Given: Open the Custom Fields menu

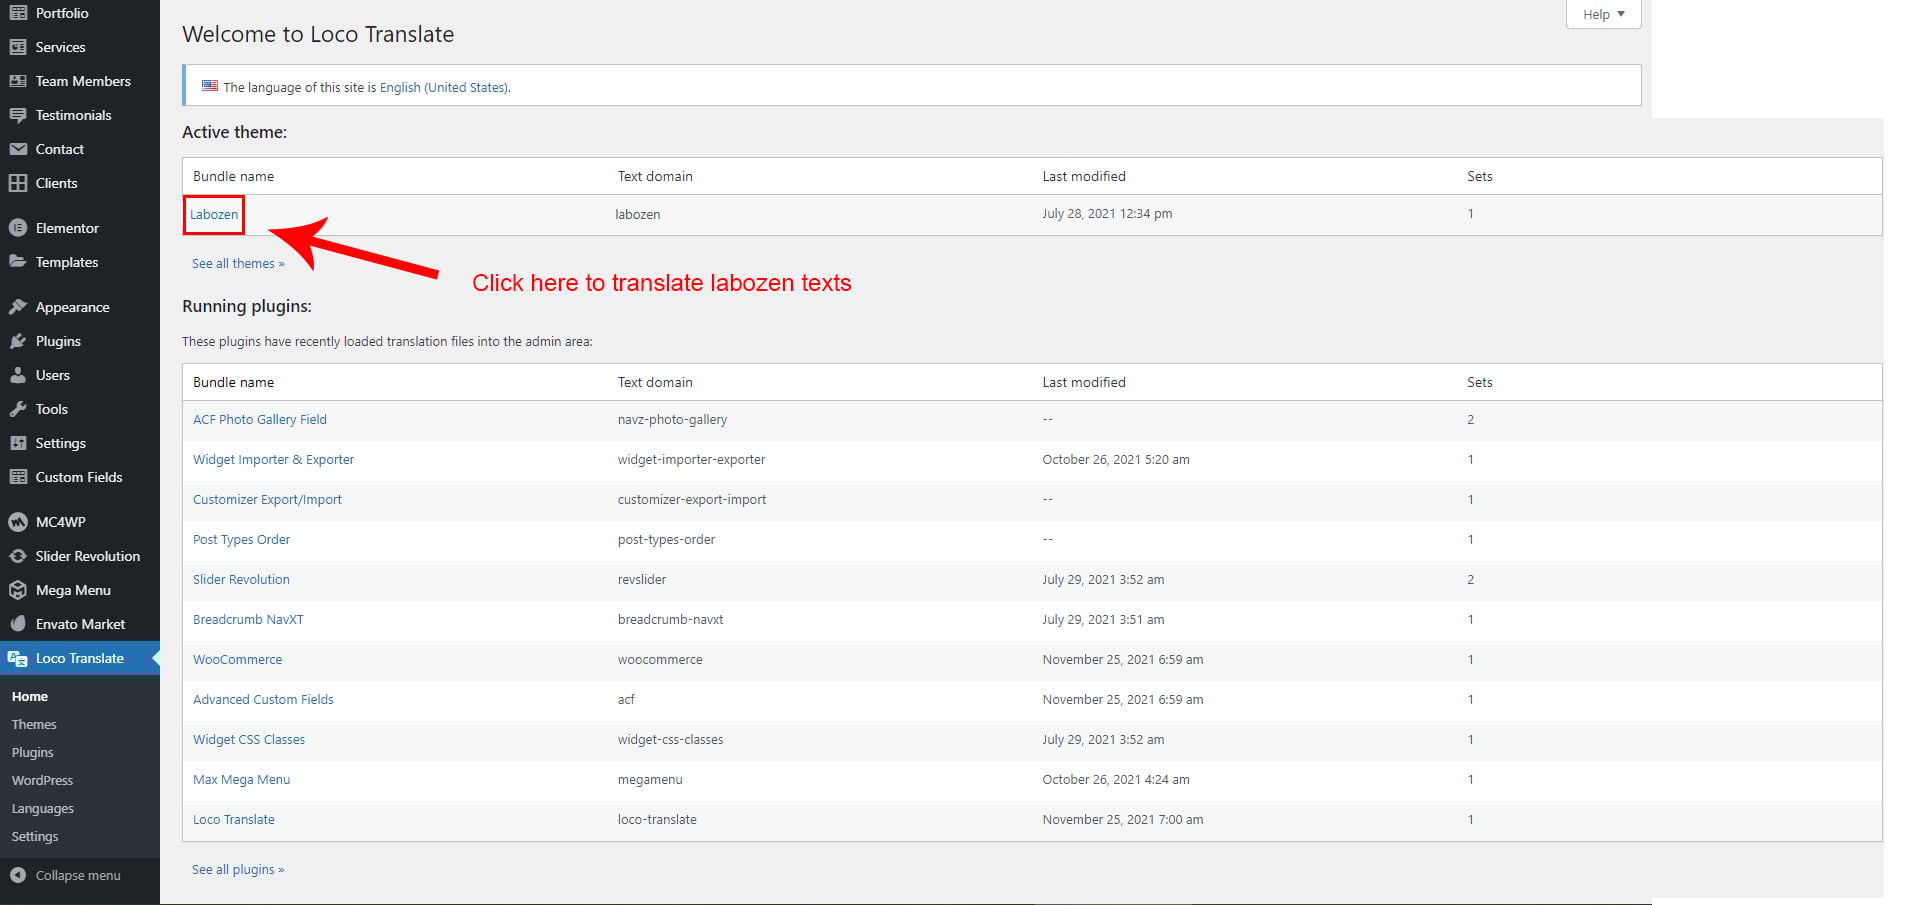Looking at the screenshot, I should coord(78,477).
